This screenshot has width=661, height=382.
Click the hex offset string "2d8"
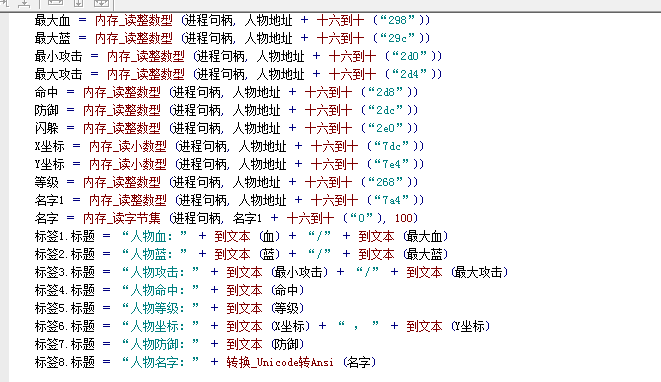click(385, 92)
